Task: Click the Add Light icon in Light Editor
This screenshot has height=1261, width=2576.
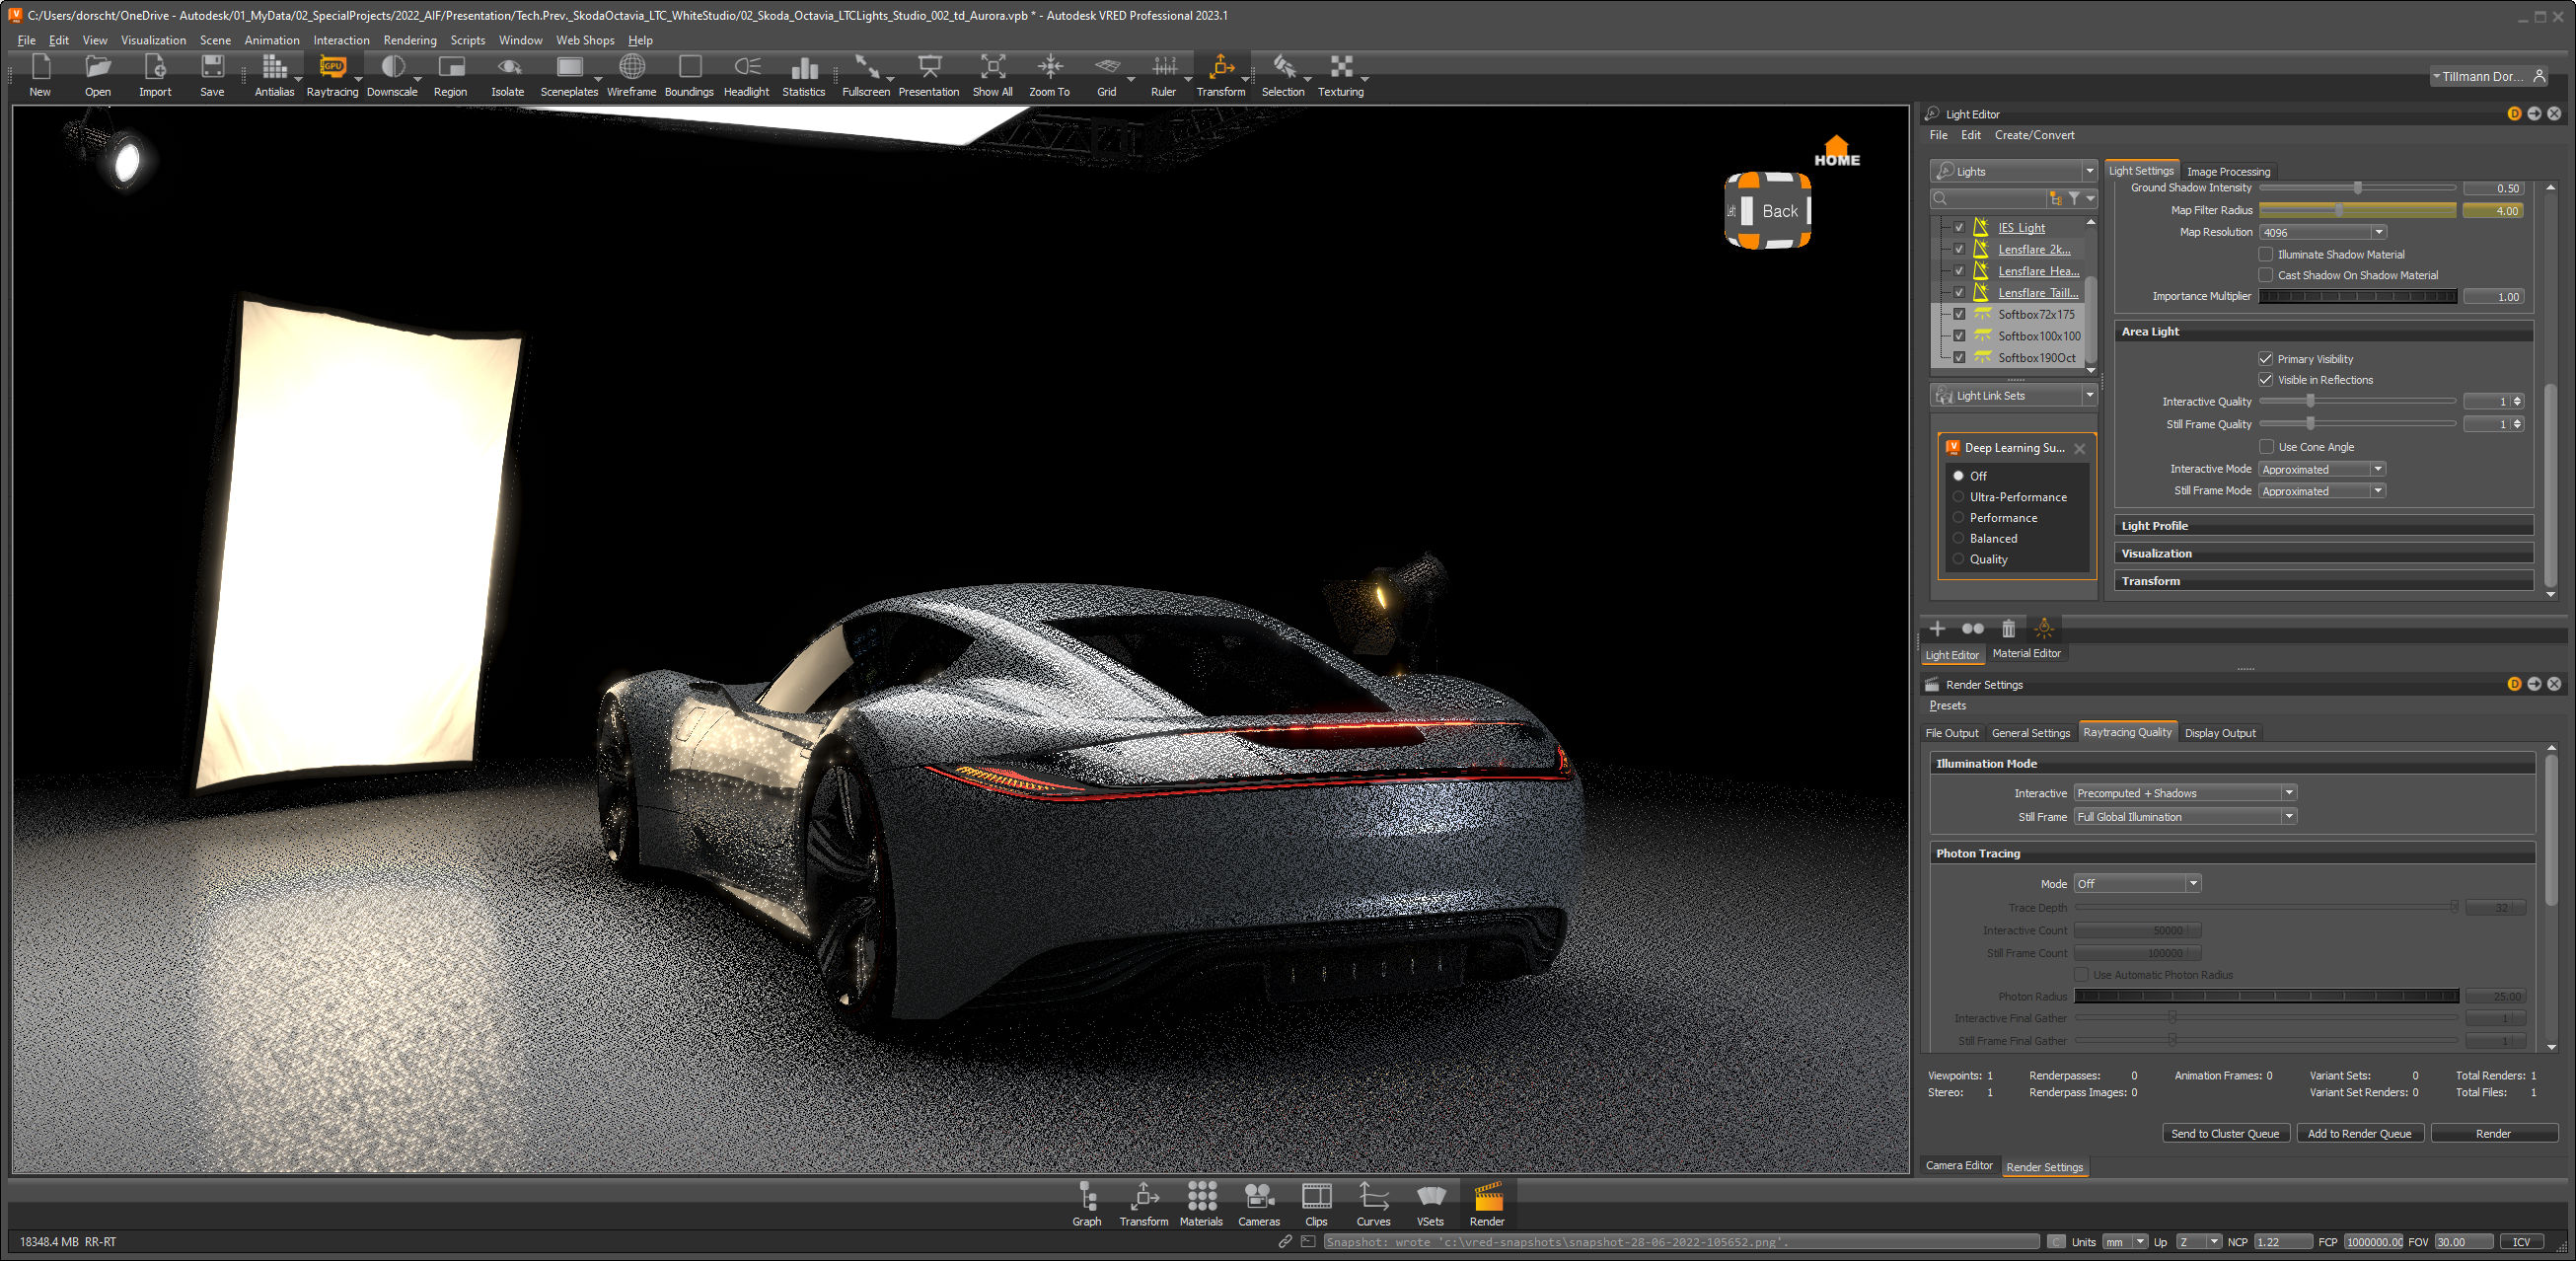Action: (1937, 629)
